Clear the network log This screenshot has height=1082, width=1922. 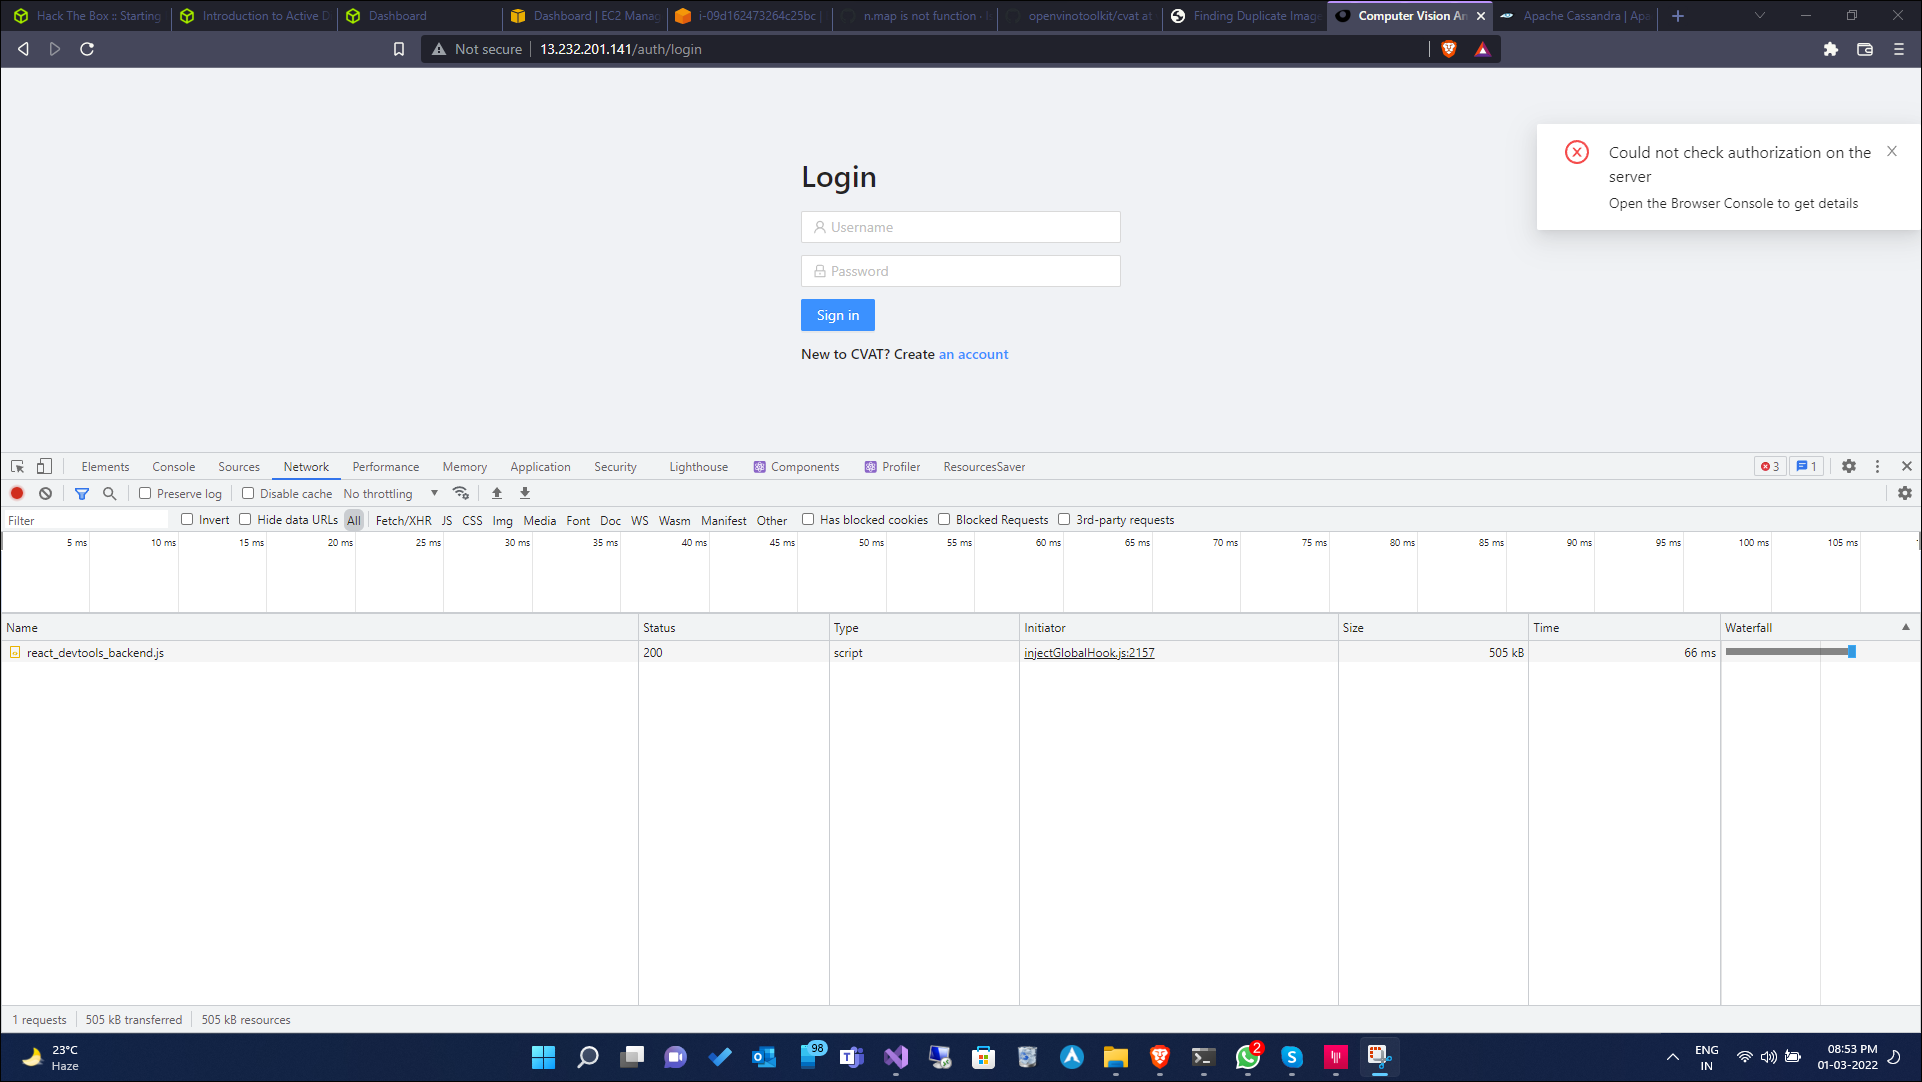point(45,493)
